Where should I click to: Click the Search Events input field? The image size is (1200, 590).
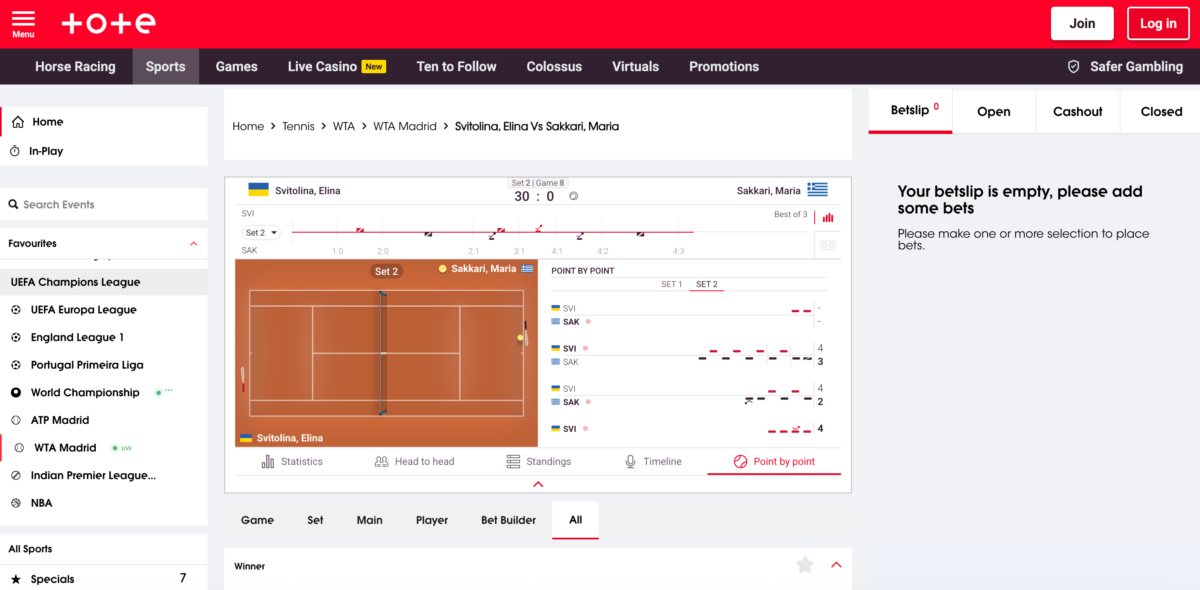[x=104, y=204]
